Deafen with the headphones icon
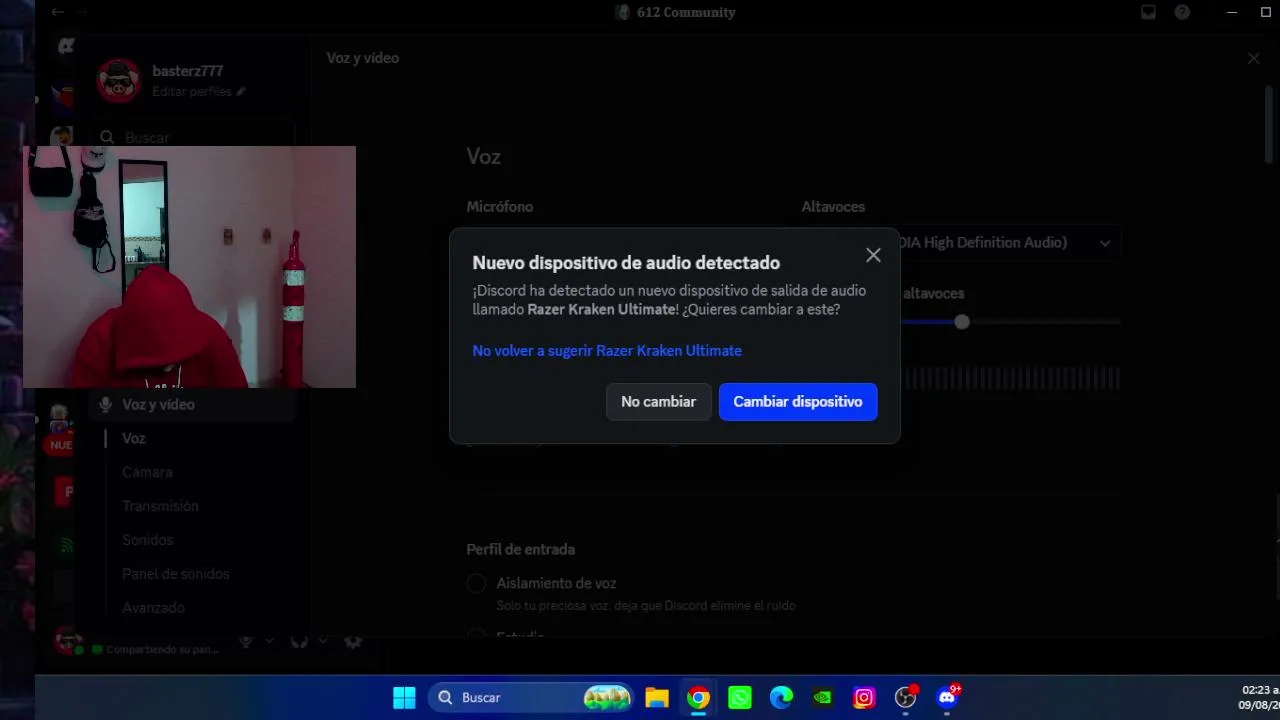Viewport: 1280px width, 720px height. (299, 642)
